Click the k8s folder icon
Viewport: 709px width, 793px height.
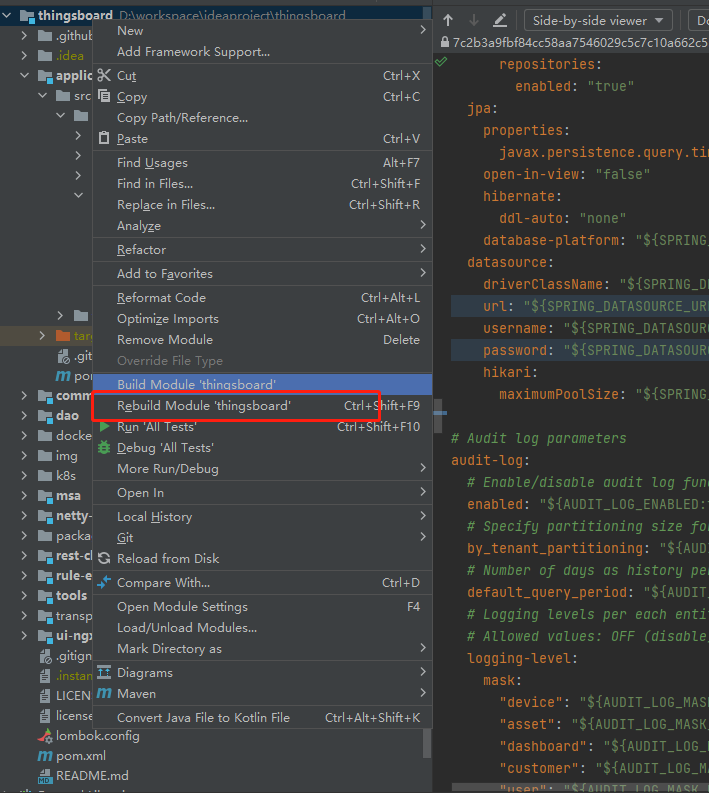tap(45, 476)
